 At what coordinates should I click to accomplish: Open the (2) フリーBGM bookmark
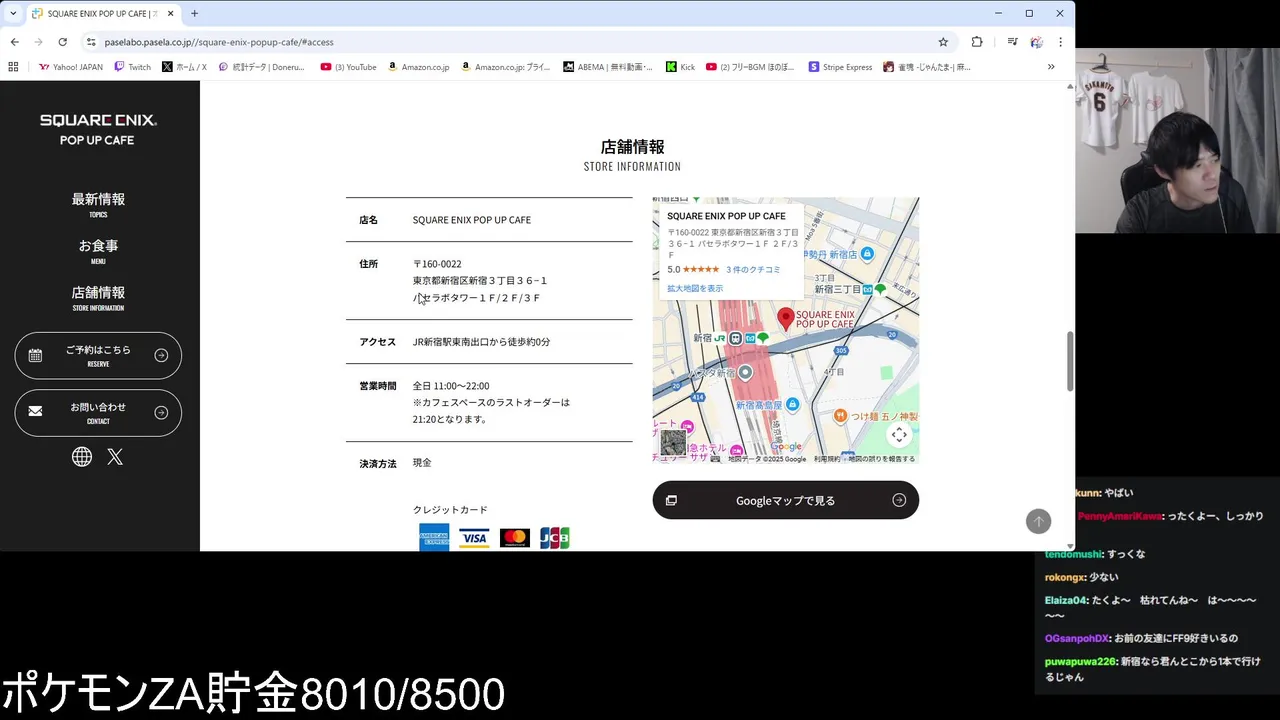coord(750,67)
